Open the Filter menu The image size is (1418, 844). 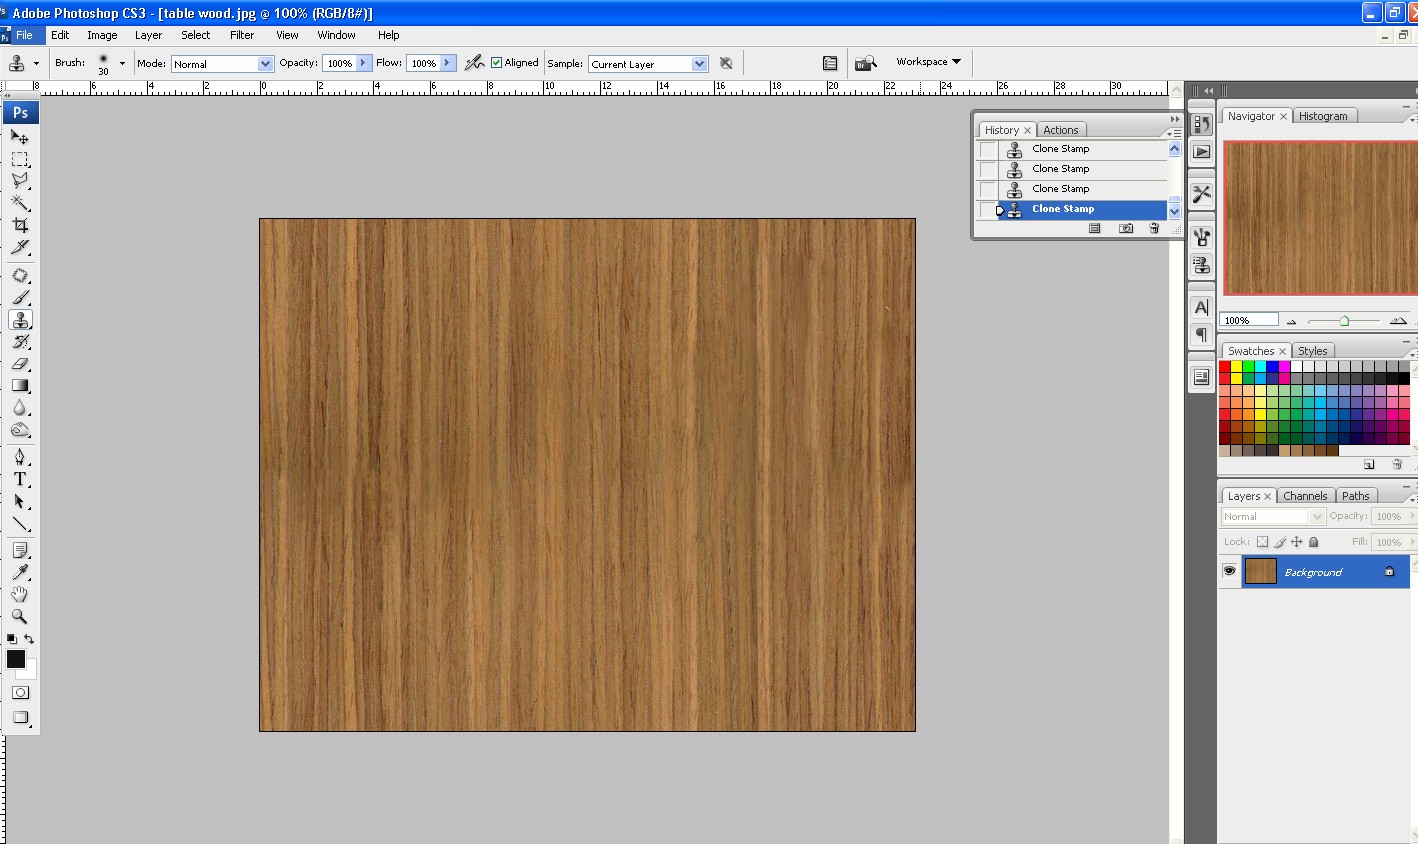pos(242,35)
